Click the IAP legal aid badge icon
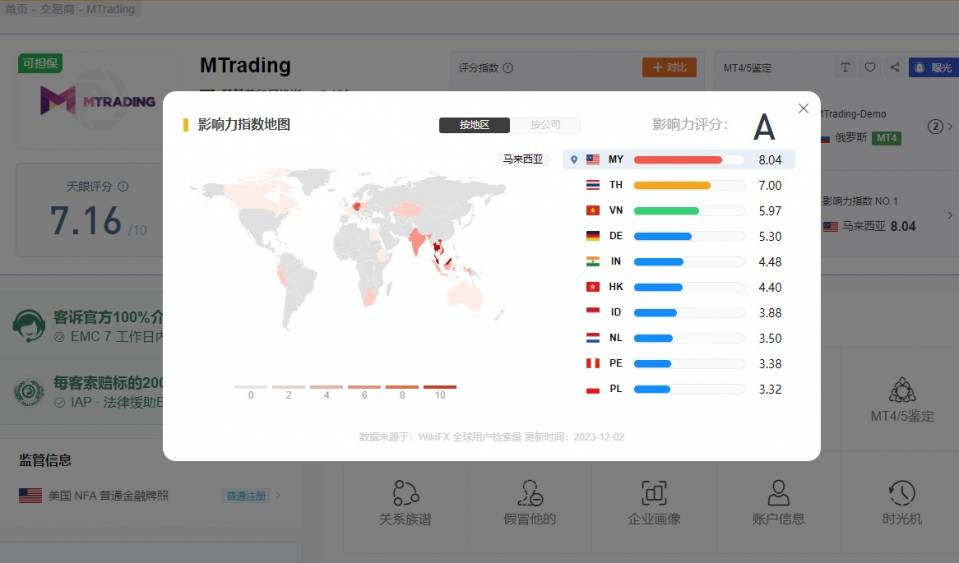959x563 pixels. 28,392
